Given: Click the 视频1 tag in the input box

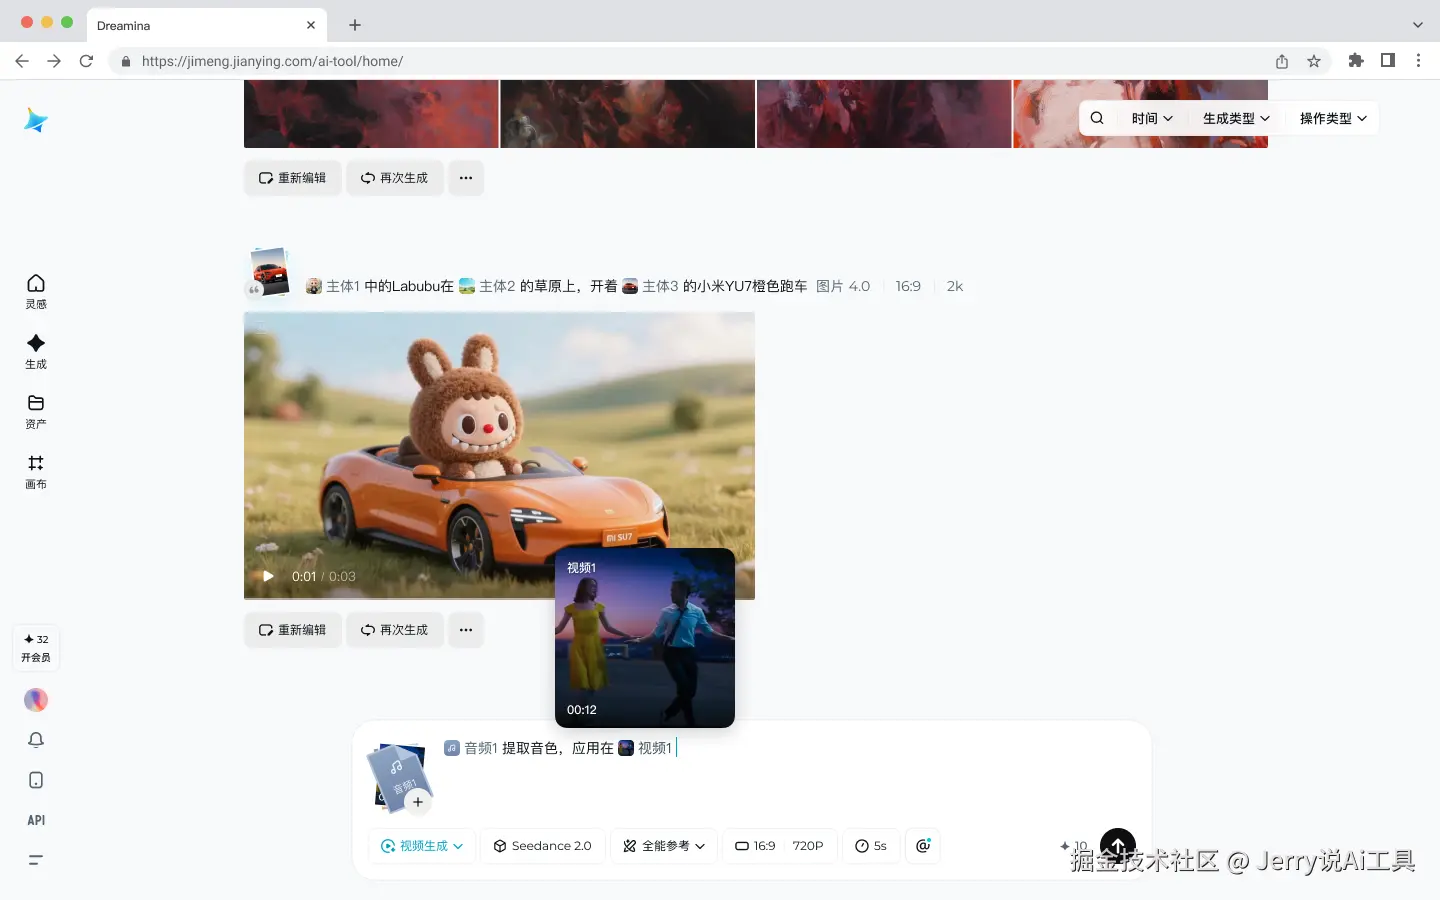Looking at the screenshot, I should click(x=645, y=748).
